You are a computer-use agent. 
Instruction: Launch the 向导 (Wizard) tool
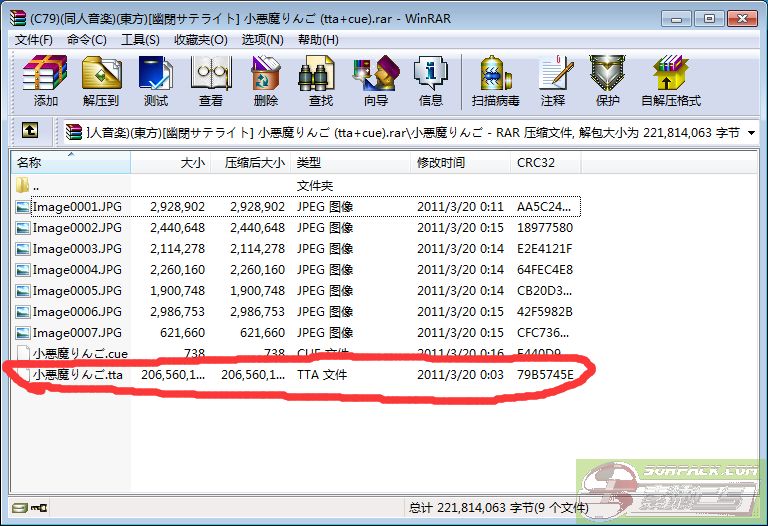click(x=376, y=81)
